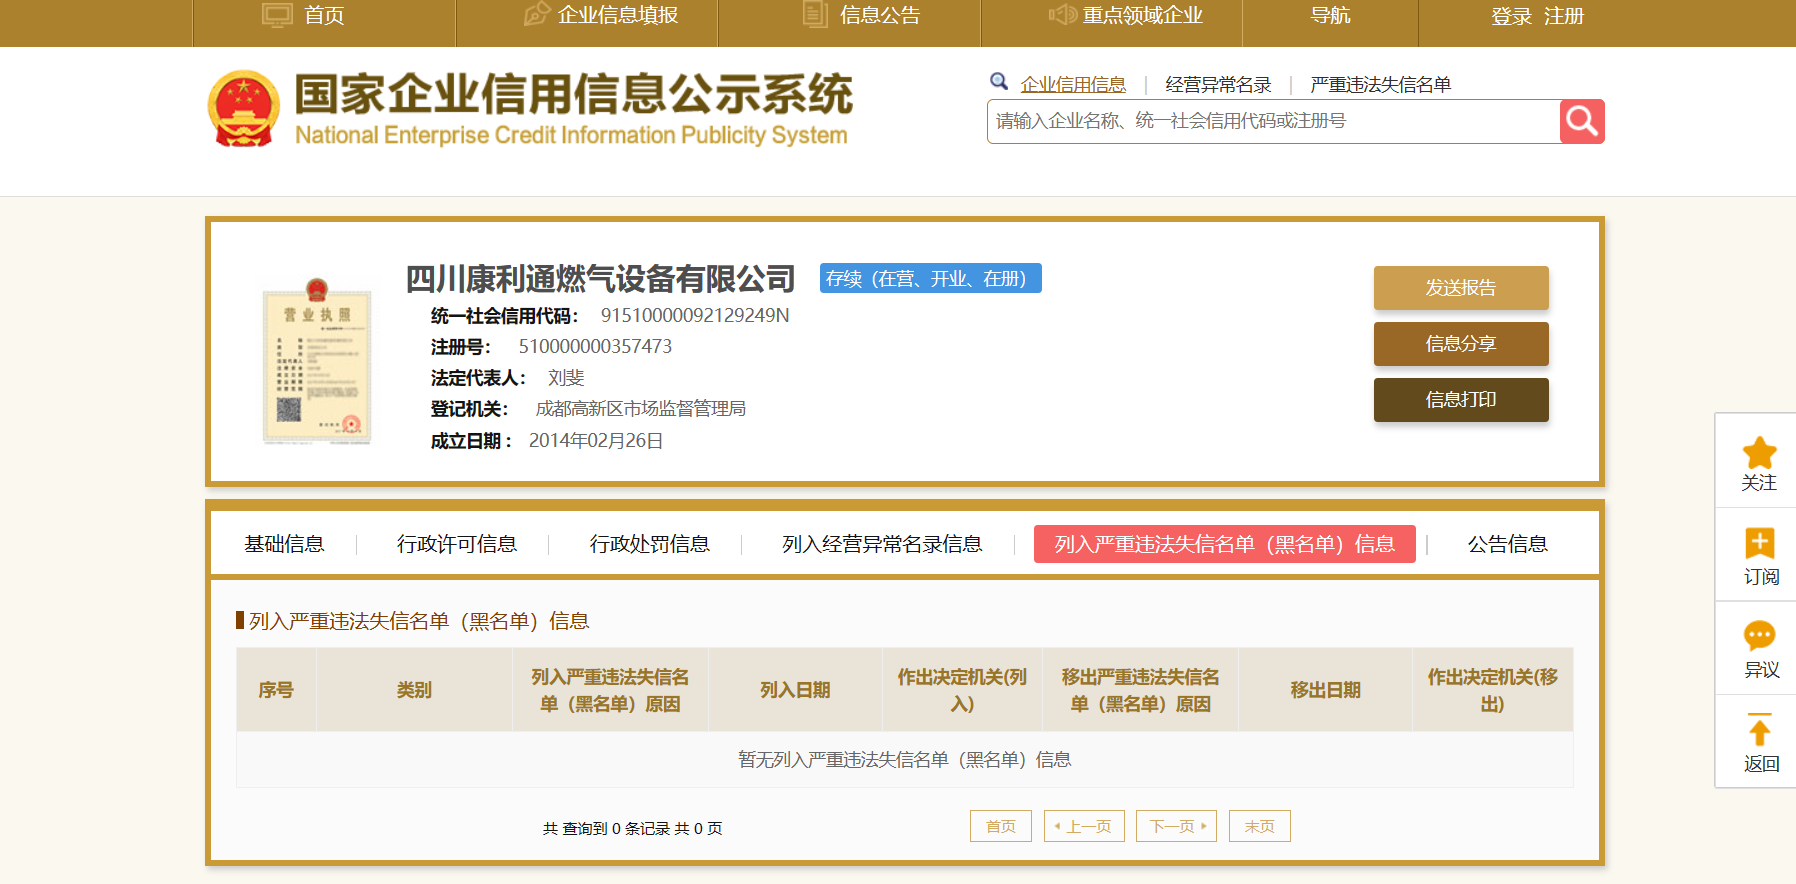The height and width of the screenshot is (884, 1796).
Task: Select the 列入严重违法失信名单（黑名单）信息 tab
Action: [x=1225, y=544]
